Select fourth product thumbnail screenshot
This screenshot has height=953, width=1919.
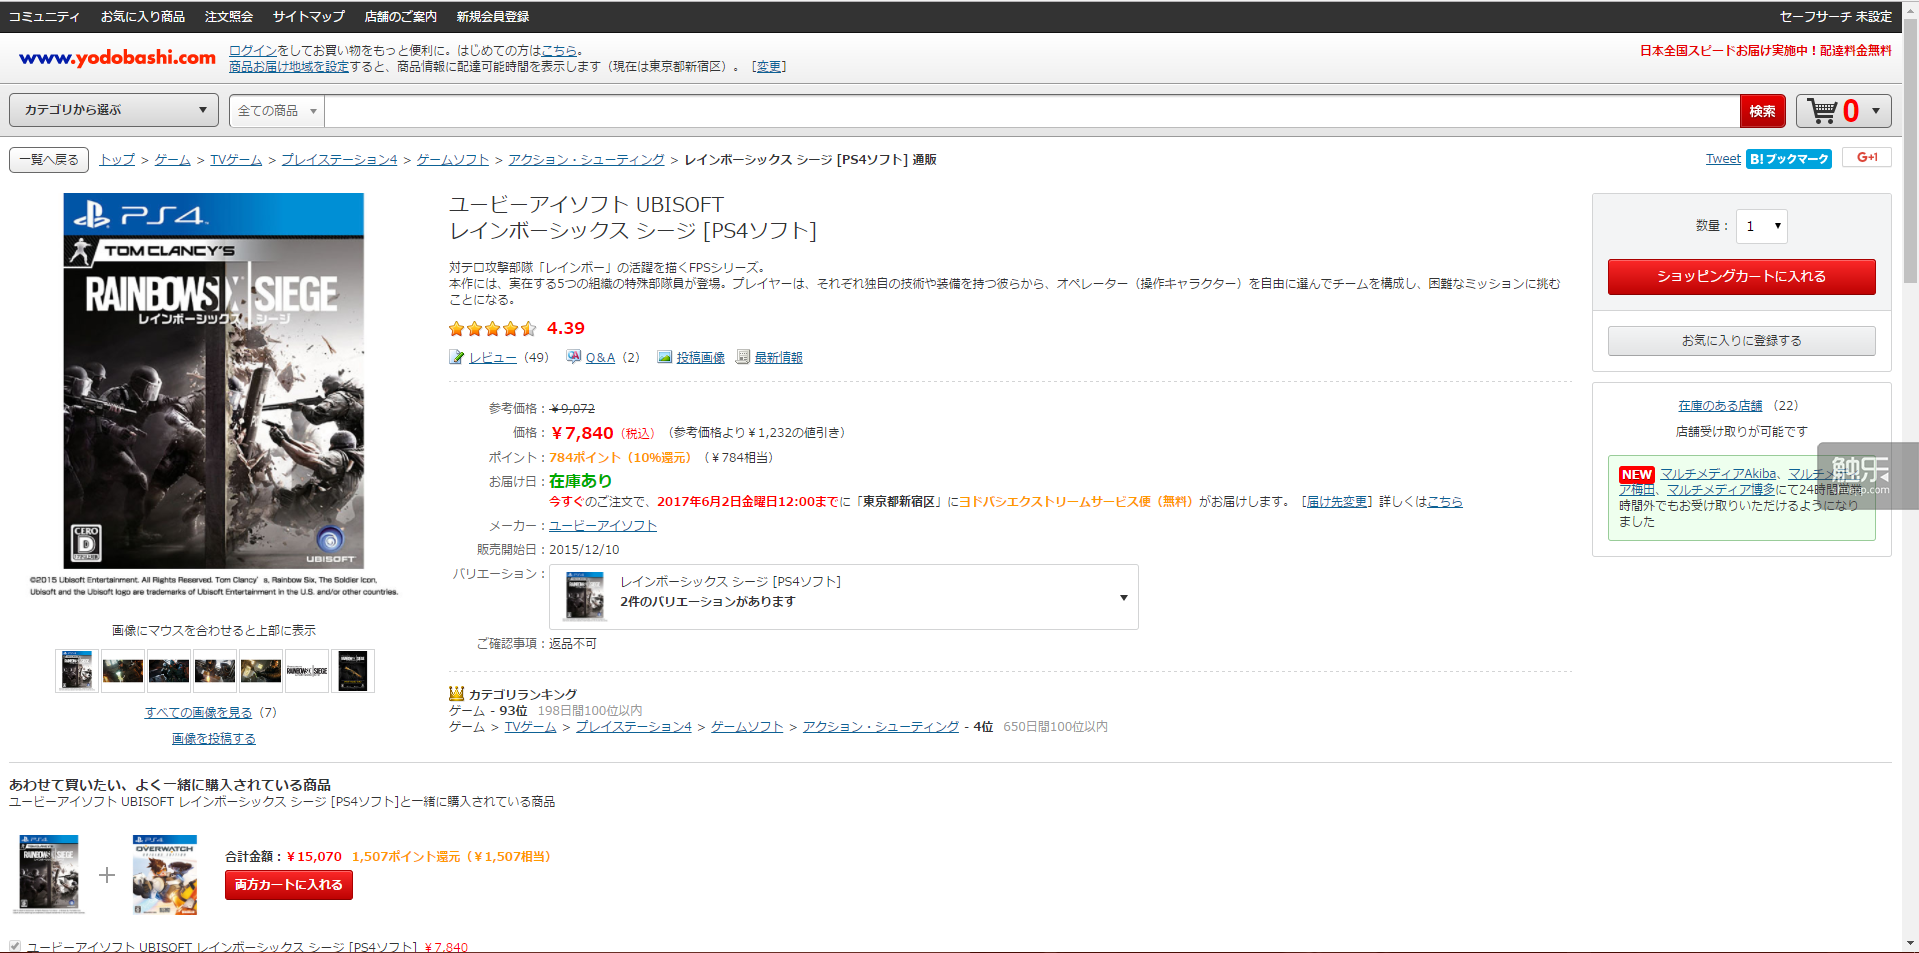215,671
